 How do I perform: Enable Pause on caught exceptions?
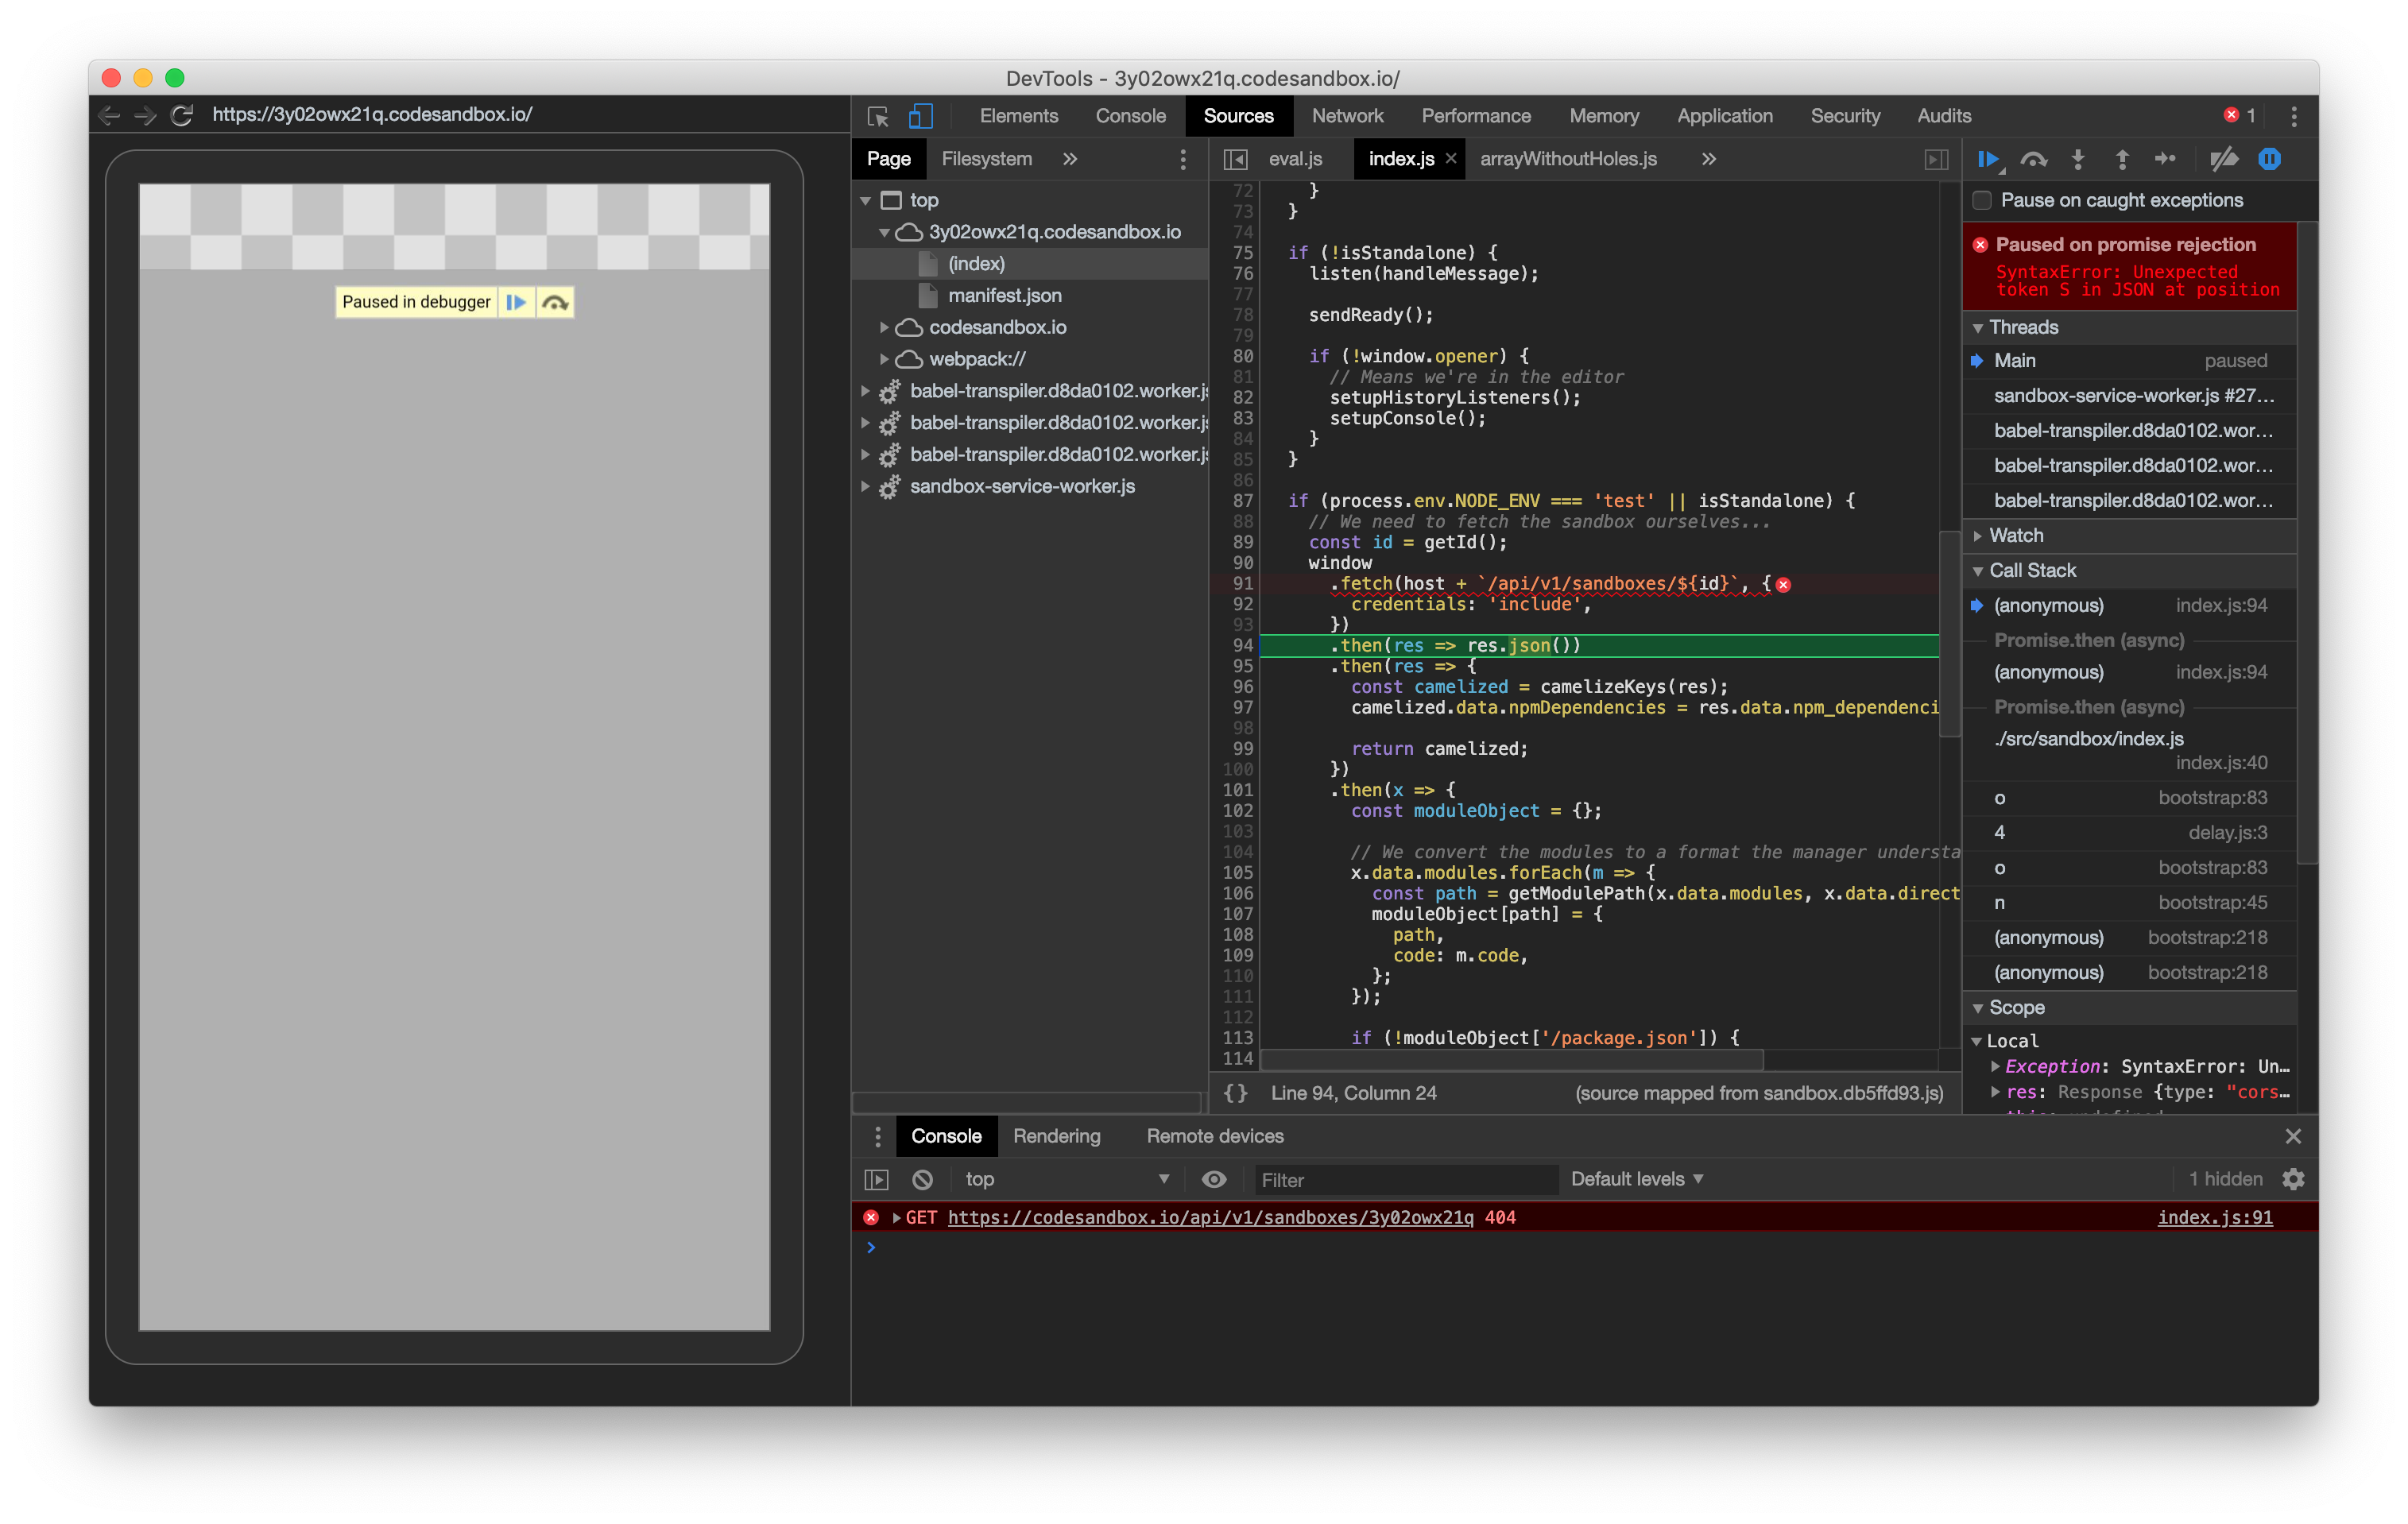click(1981, 200)
